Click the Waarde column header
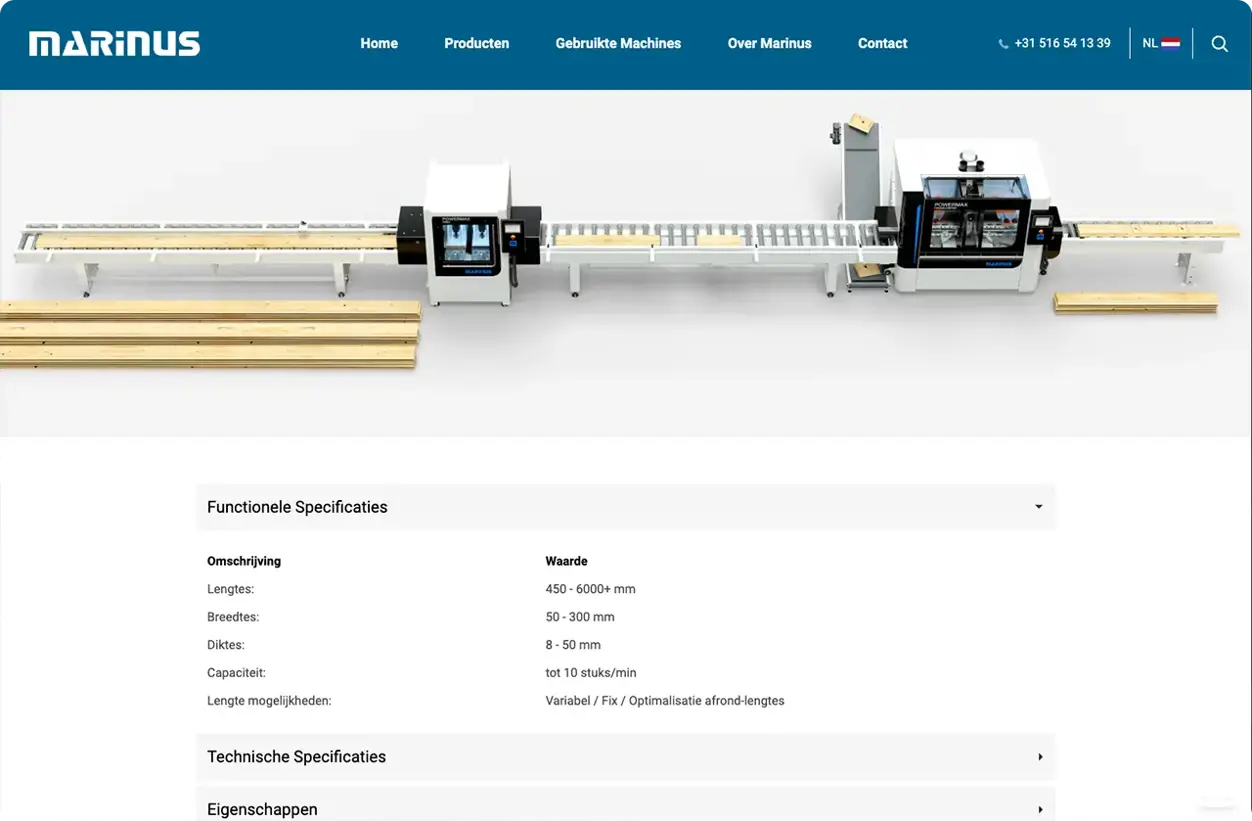The width and height of the screenshot is (1252, 821). tap(566, 561)
